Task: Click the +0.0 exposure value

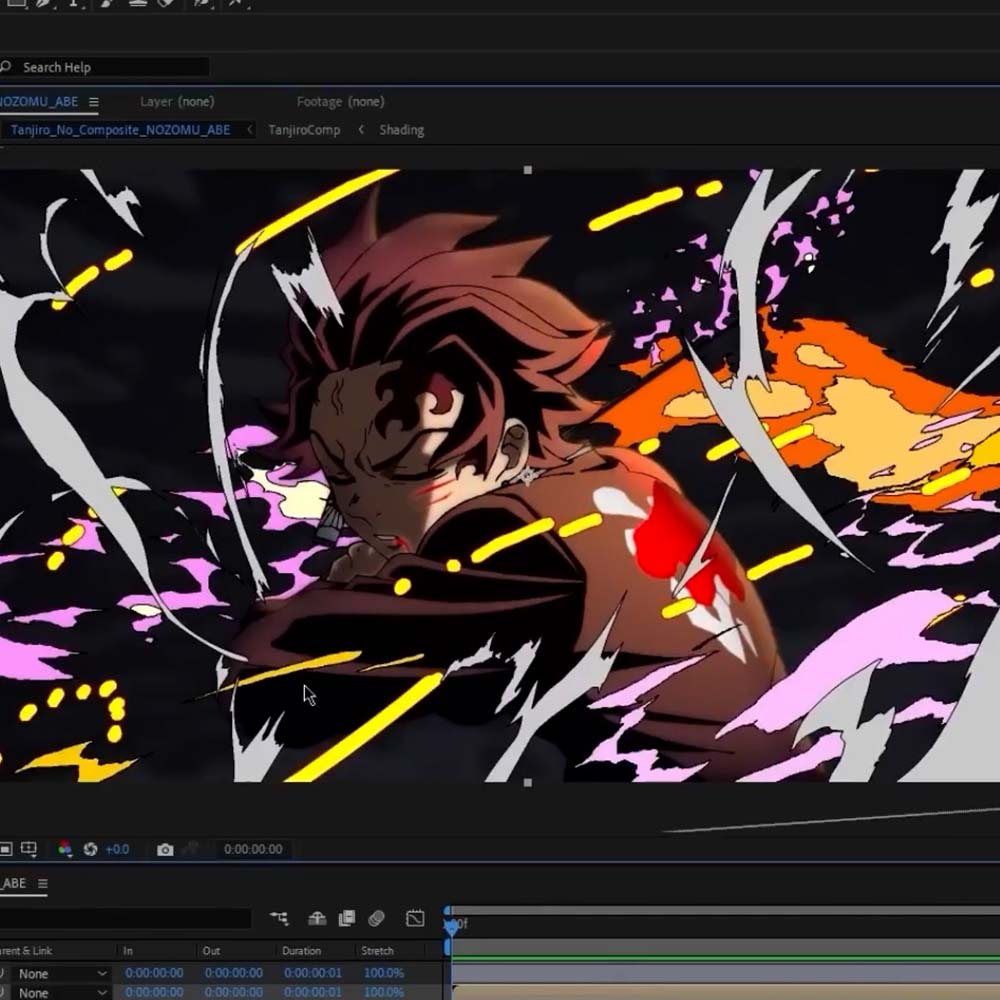Action: [117, 849]
